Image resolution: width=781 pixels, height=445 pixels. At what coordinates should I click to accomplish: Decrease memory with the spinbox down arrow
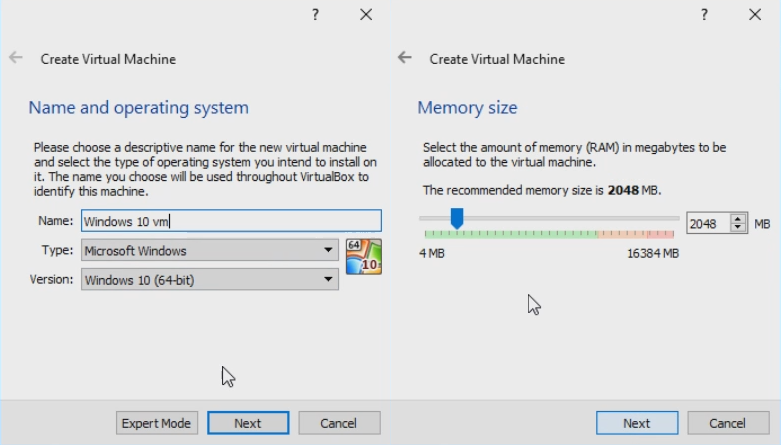click(738, 228)
